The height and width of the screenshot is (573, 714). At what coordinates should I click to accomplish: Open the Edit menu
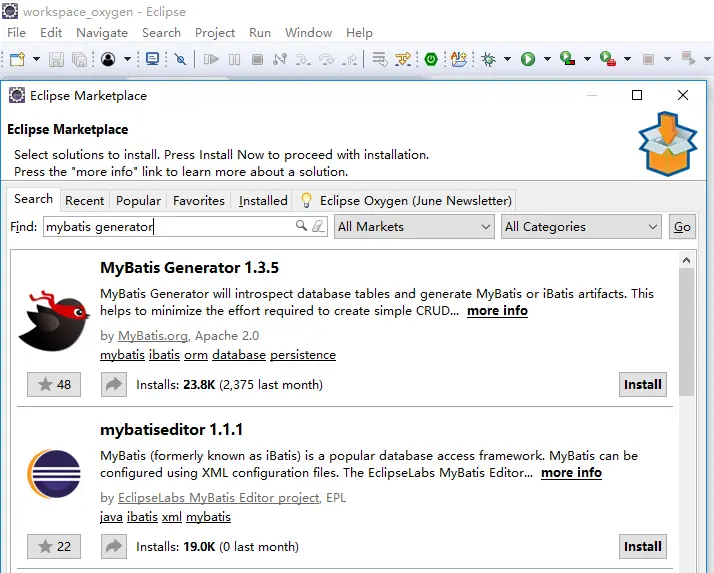click(51, 33)
